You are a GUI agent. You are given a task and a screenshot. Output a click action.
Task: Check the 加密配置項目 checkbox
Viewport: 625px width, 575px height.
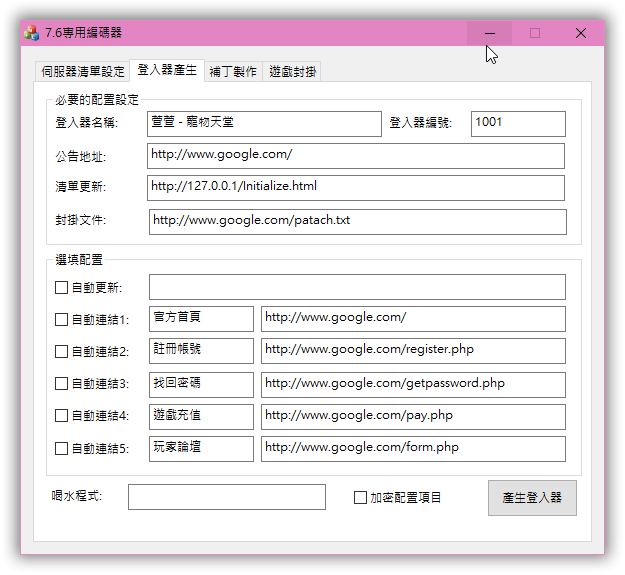tap(360, 497)
